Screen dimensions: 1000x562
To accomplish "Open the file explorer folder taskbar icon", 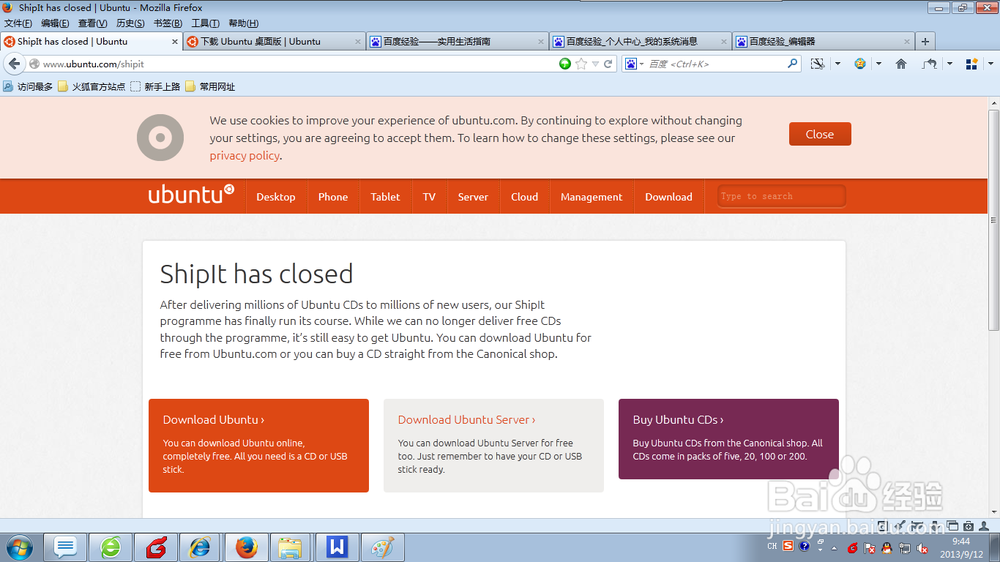I will (x=290, y=547).
